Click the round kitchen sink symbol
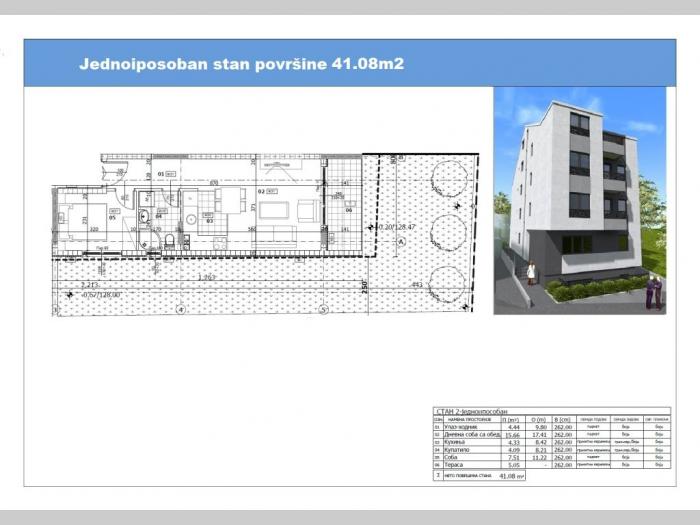The height and width of the screenshot is (525, 700). pos(190,219)
